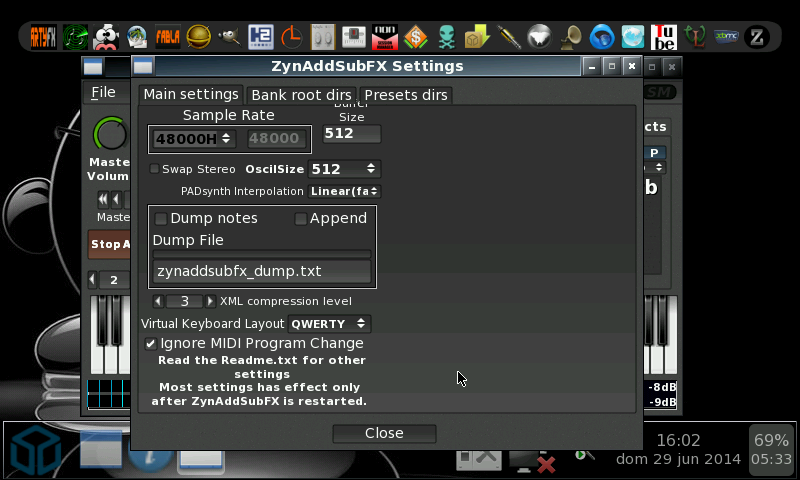Launch the Fabla sampler from the dock
Image resolution: width=800 pixels, height=480 pixels.
pos(168,37)
